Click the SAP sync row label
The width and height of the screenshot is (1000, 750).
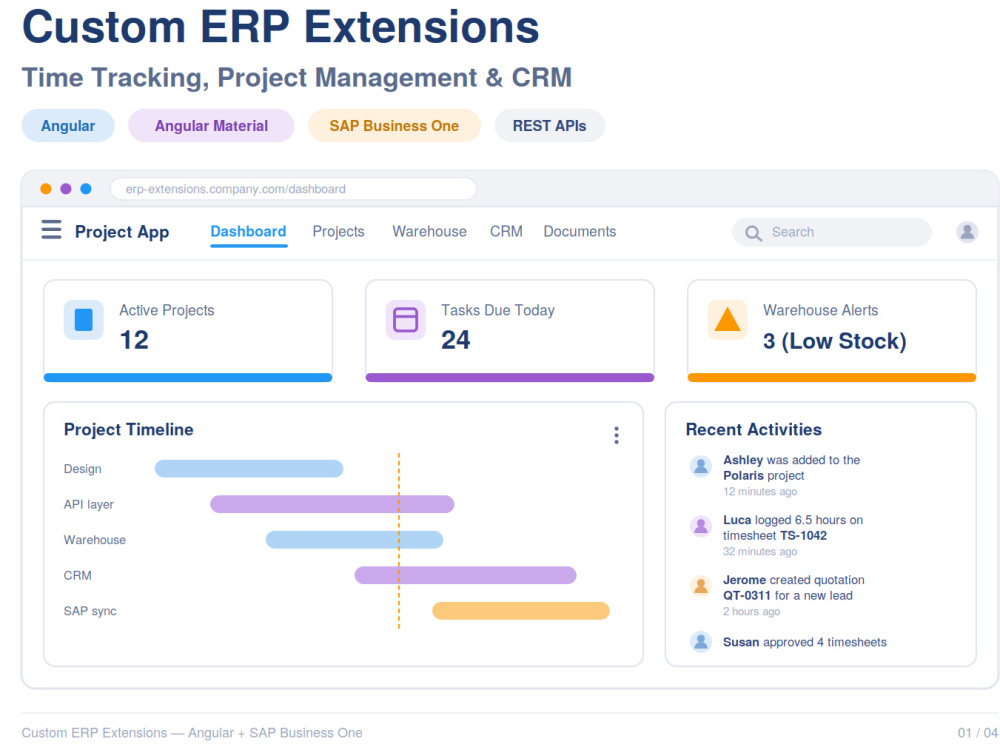pyautogui.click(x=90, y=611)
